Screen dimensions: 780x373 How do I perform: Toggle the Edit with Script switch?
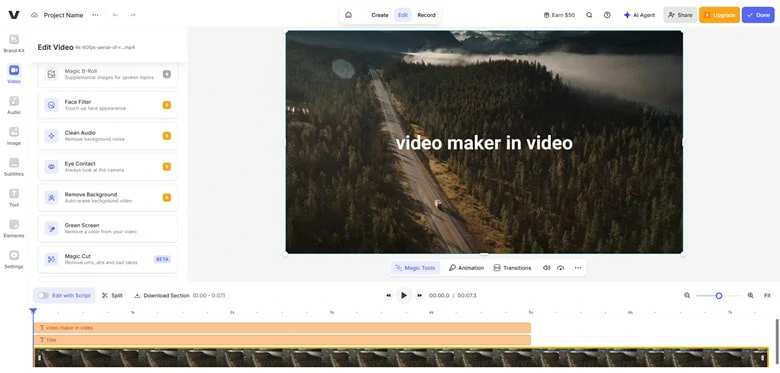pos(43,295)
